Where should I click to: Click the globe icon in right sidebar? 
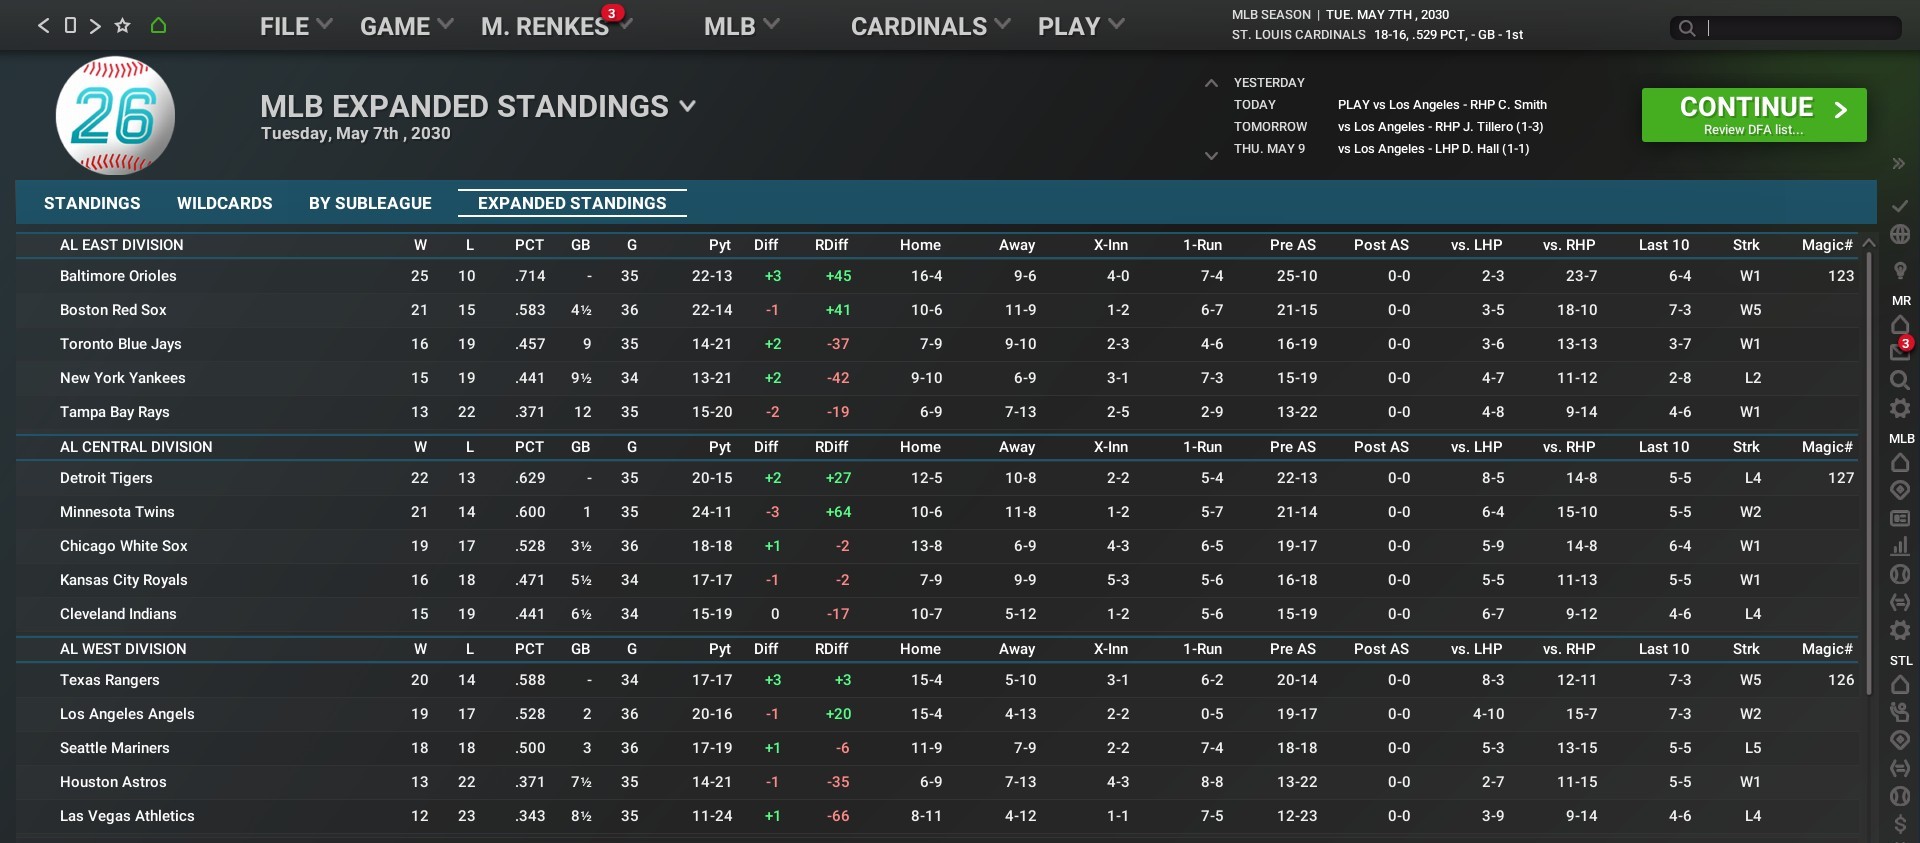click(x=1900, y=235)
